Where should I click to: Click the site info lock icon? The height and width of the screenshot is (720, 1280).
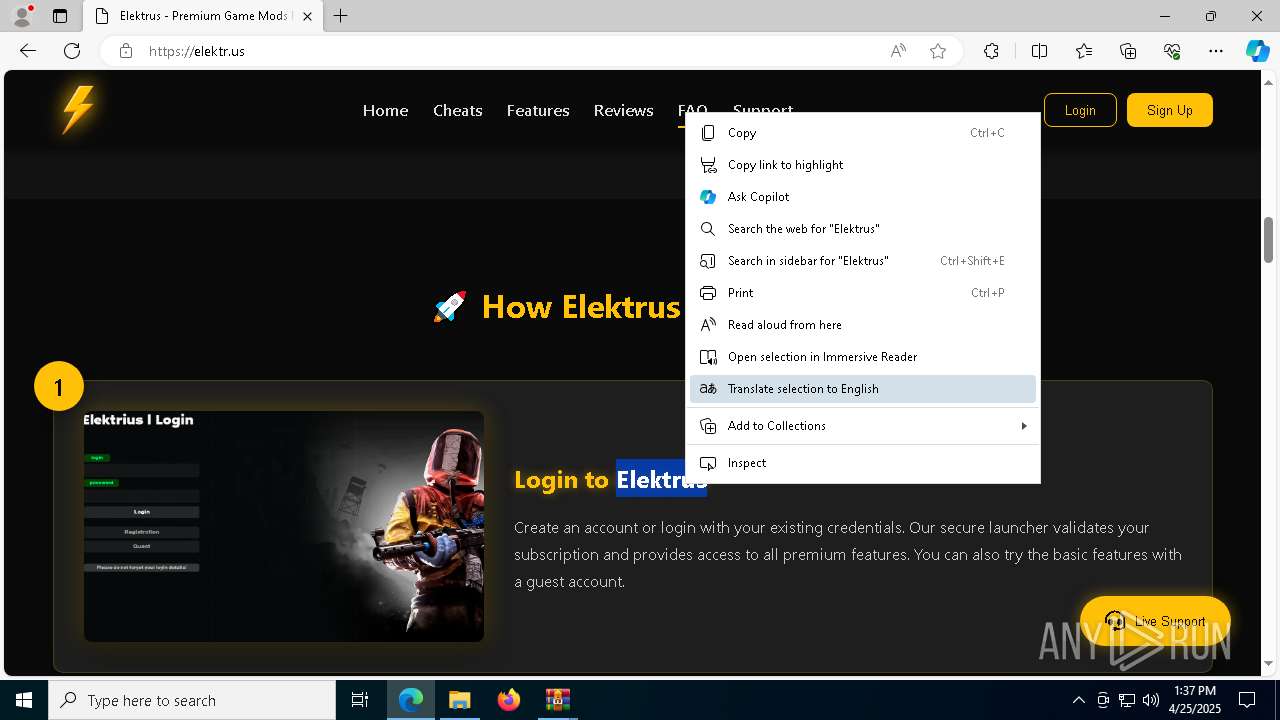tap(126, 51)
